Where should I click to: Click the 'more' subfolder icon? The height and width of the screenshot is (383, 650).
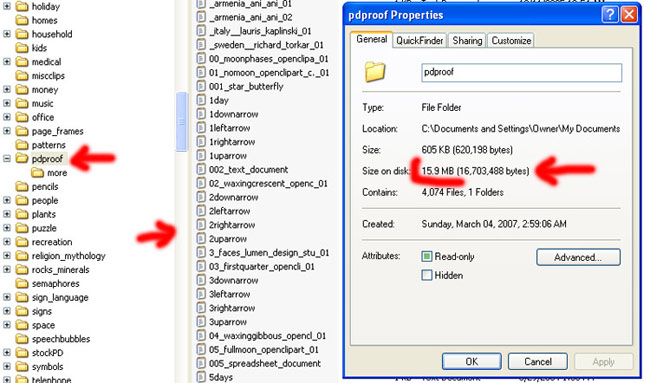click(x=37, y=172)
